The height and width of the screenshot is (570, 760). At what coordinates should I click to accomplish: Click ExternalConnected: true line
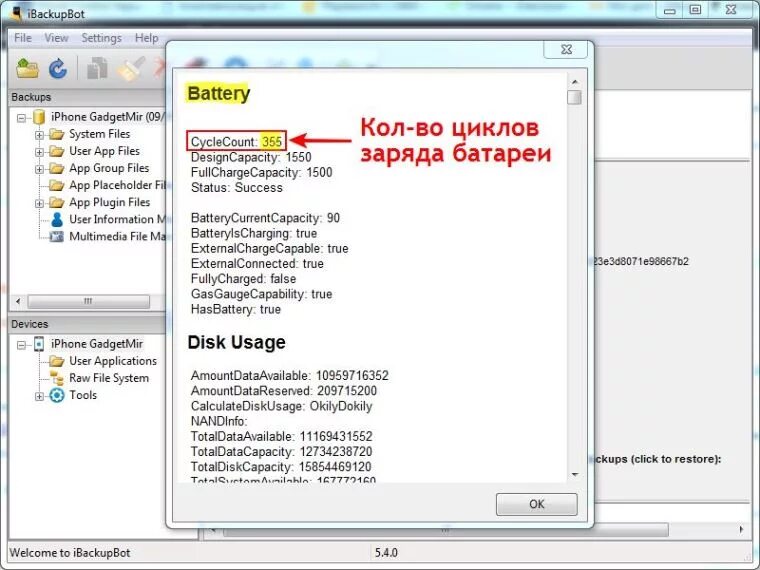click(x=257, y=264)
